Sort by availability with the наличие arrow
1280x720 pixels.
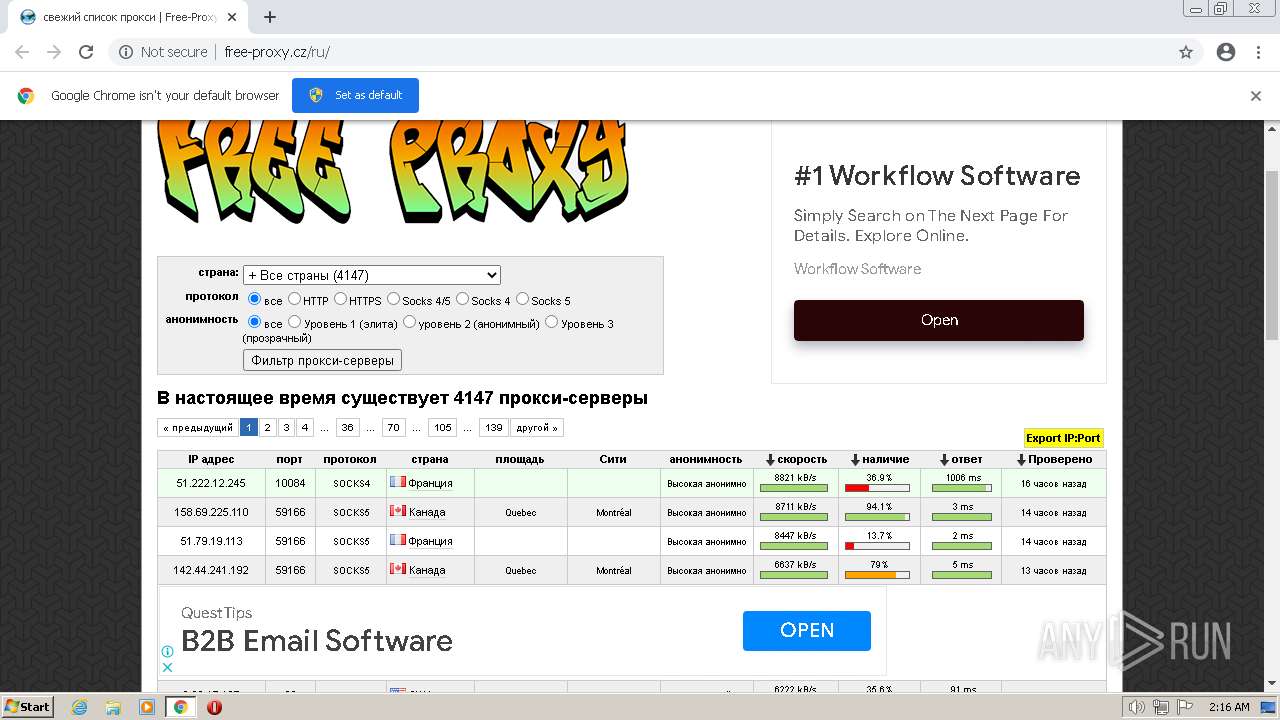[855, 460]
